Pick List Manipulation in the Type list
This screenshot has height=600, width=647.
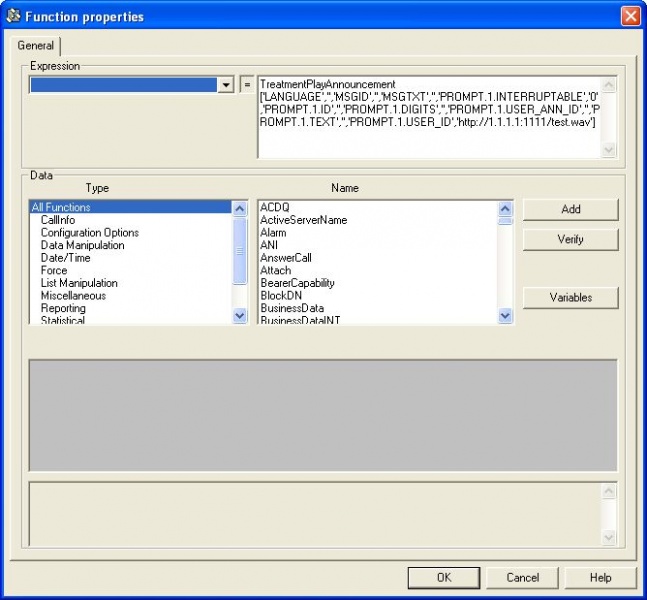point(78,283)
